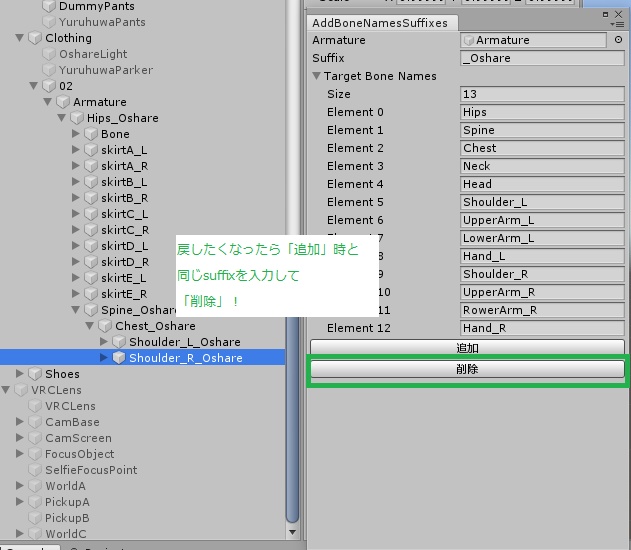Click Element 5 field Shoulder_L

click(542, 202)
